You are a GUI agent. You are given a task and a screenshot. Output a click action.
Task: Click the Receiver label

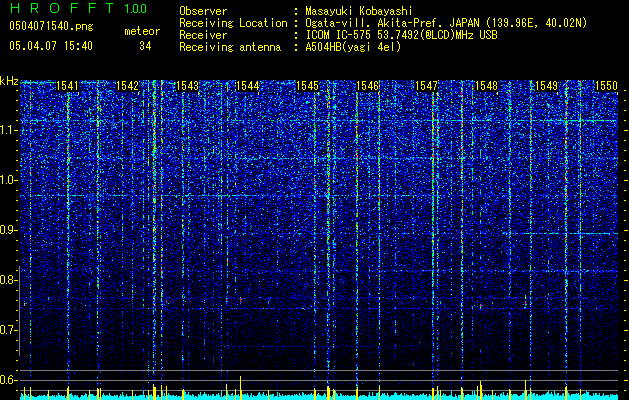click(203, 35)
